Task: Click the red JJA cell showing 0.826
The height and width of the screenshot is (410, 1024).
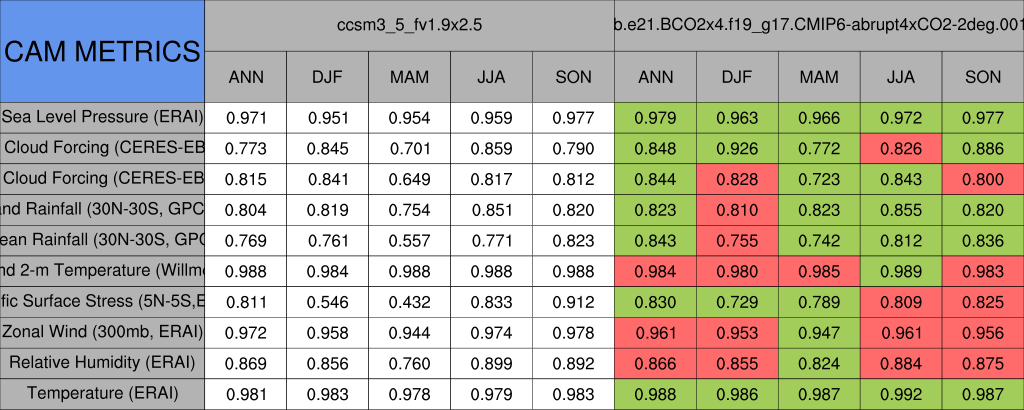Action: [x=901, y=148]
